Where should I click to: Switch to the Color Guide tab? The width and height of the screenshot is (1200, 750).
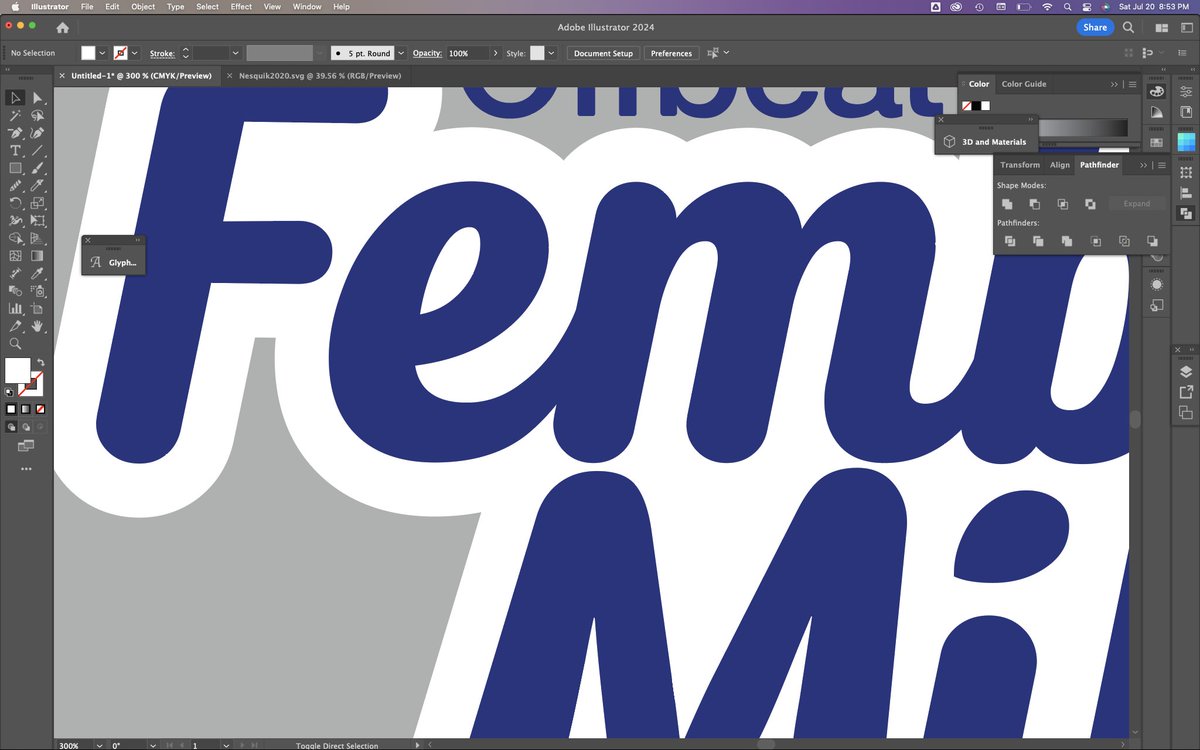(x=1024, y=84)
